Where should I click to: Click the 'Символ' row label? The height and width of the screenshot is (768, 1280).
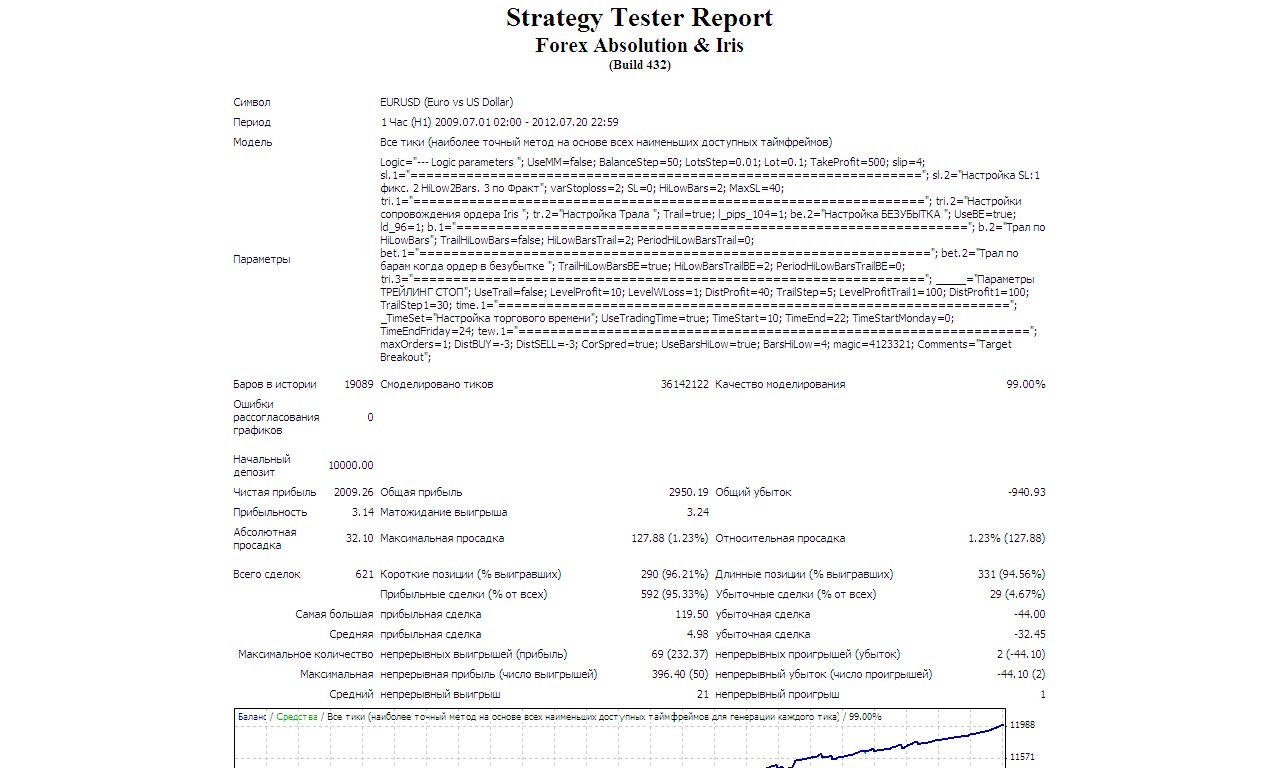[x=252, y=102]
